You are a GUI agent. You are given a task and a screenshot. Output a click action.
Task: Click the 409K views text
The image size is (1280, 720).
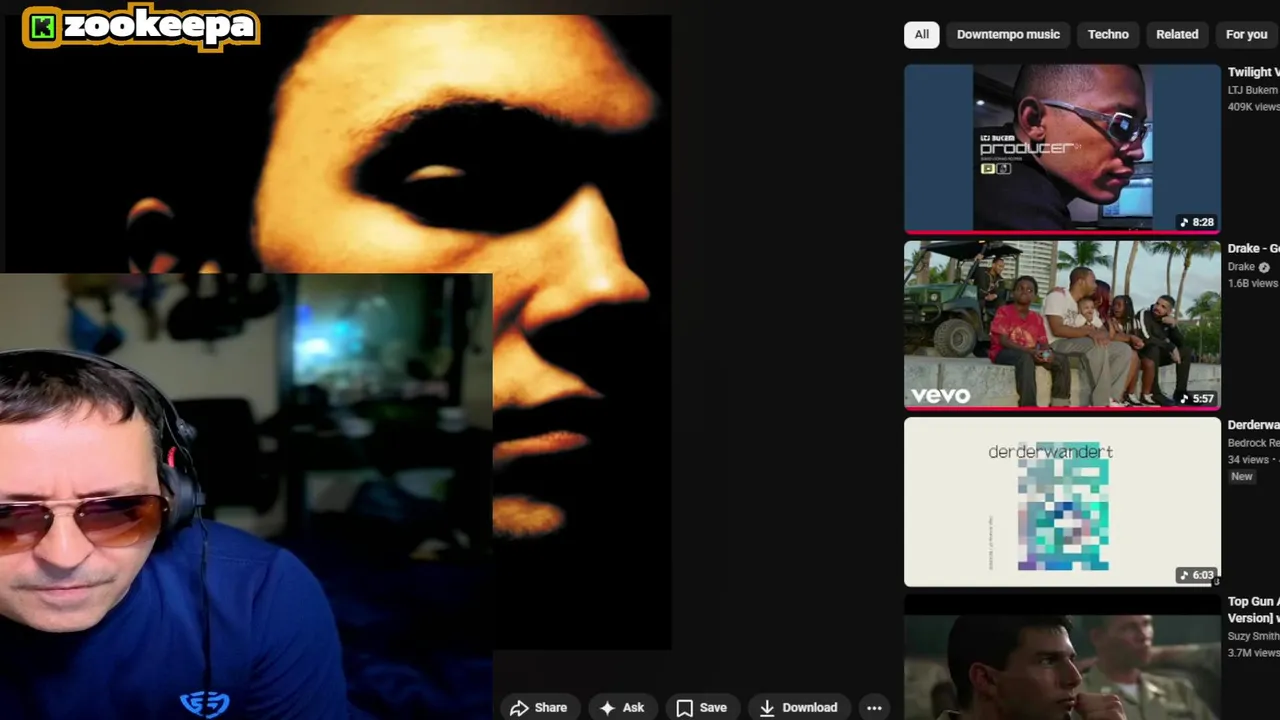click(x=1253, y=107)
